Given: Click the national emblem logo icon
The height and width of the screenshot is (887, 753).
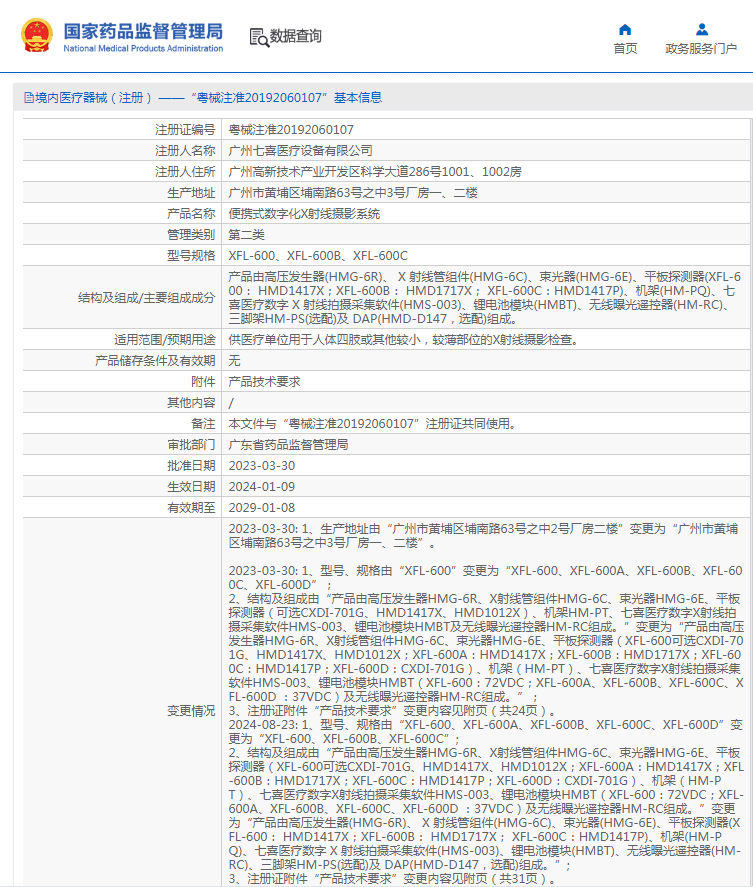Looking at the screenshot, I should coord(37,35).
